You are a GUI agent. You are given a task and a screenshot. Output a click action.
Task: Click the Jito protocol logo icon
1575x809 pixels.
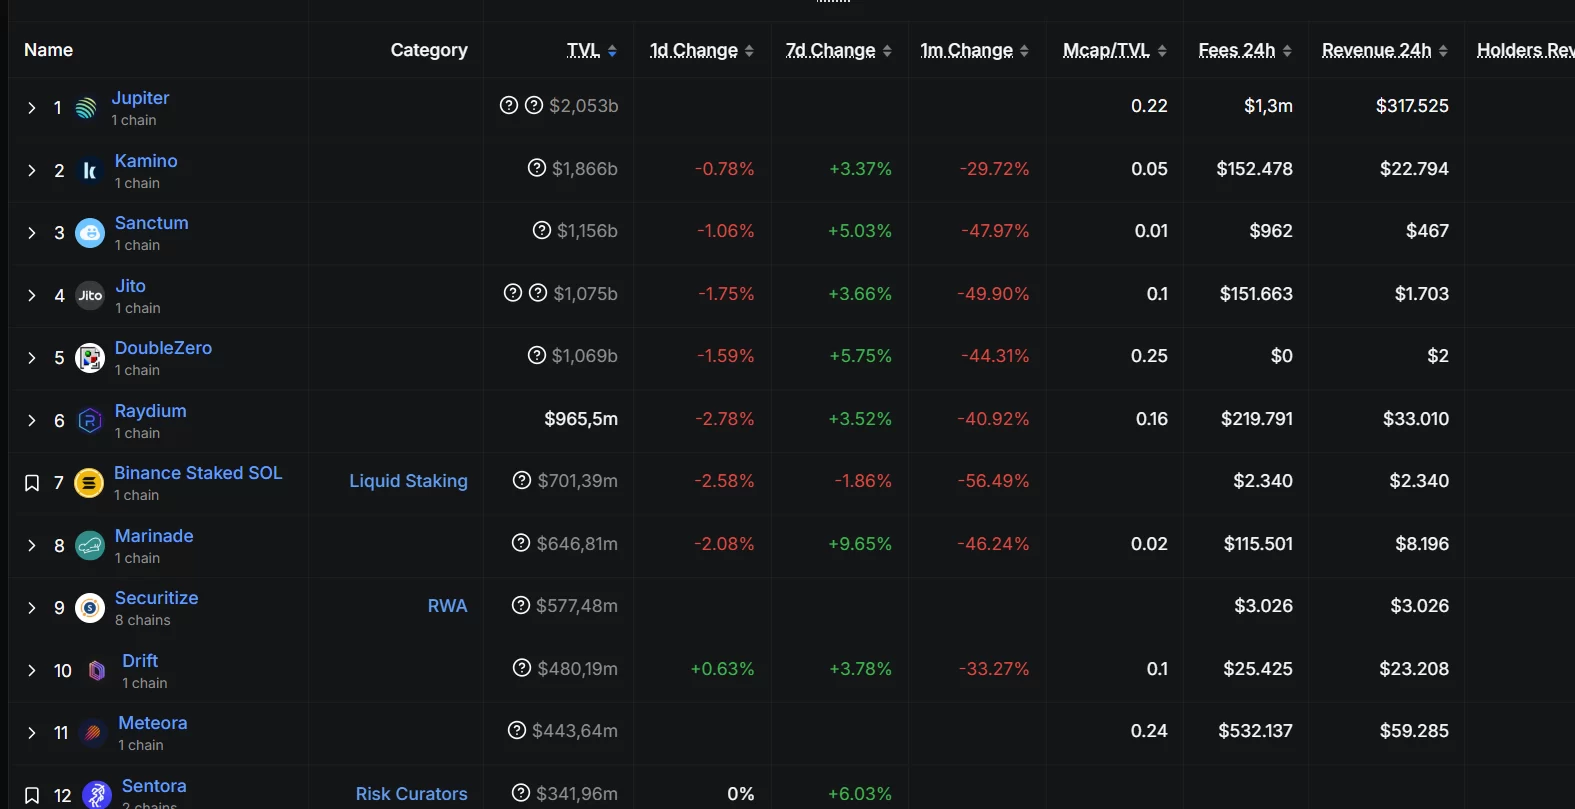(x=90, y=296)
